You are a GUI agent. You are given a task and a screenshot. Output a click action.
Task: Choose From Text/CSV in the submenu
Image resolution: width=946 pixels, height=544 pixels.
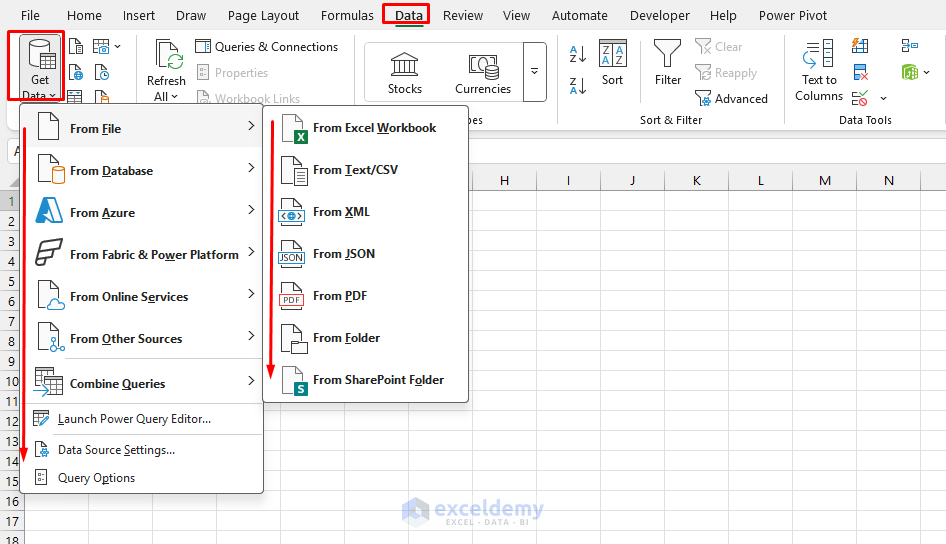tap(366, 170)
